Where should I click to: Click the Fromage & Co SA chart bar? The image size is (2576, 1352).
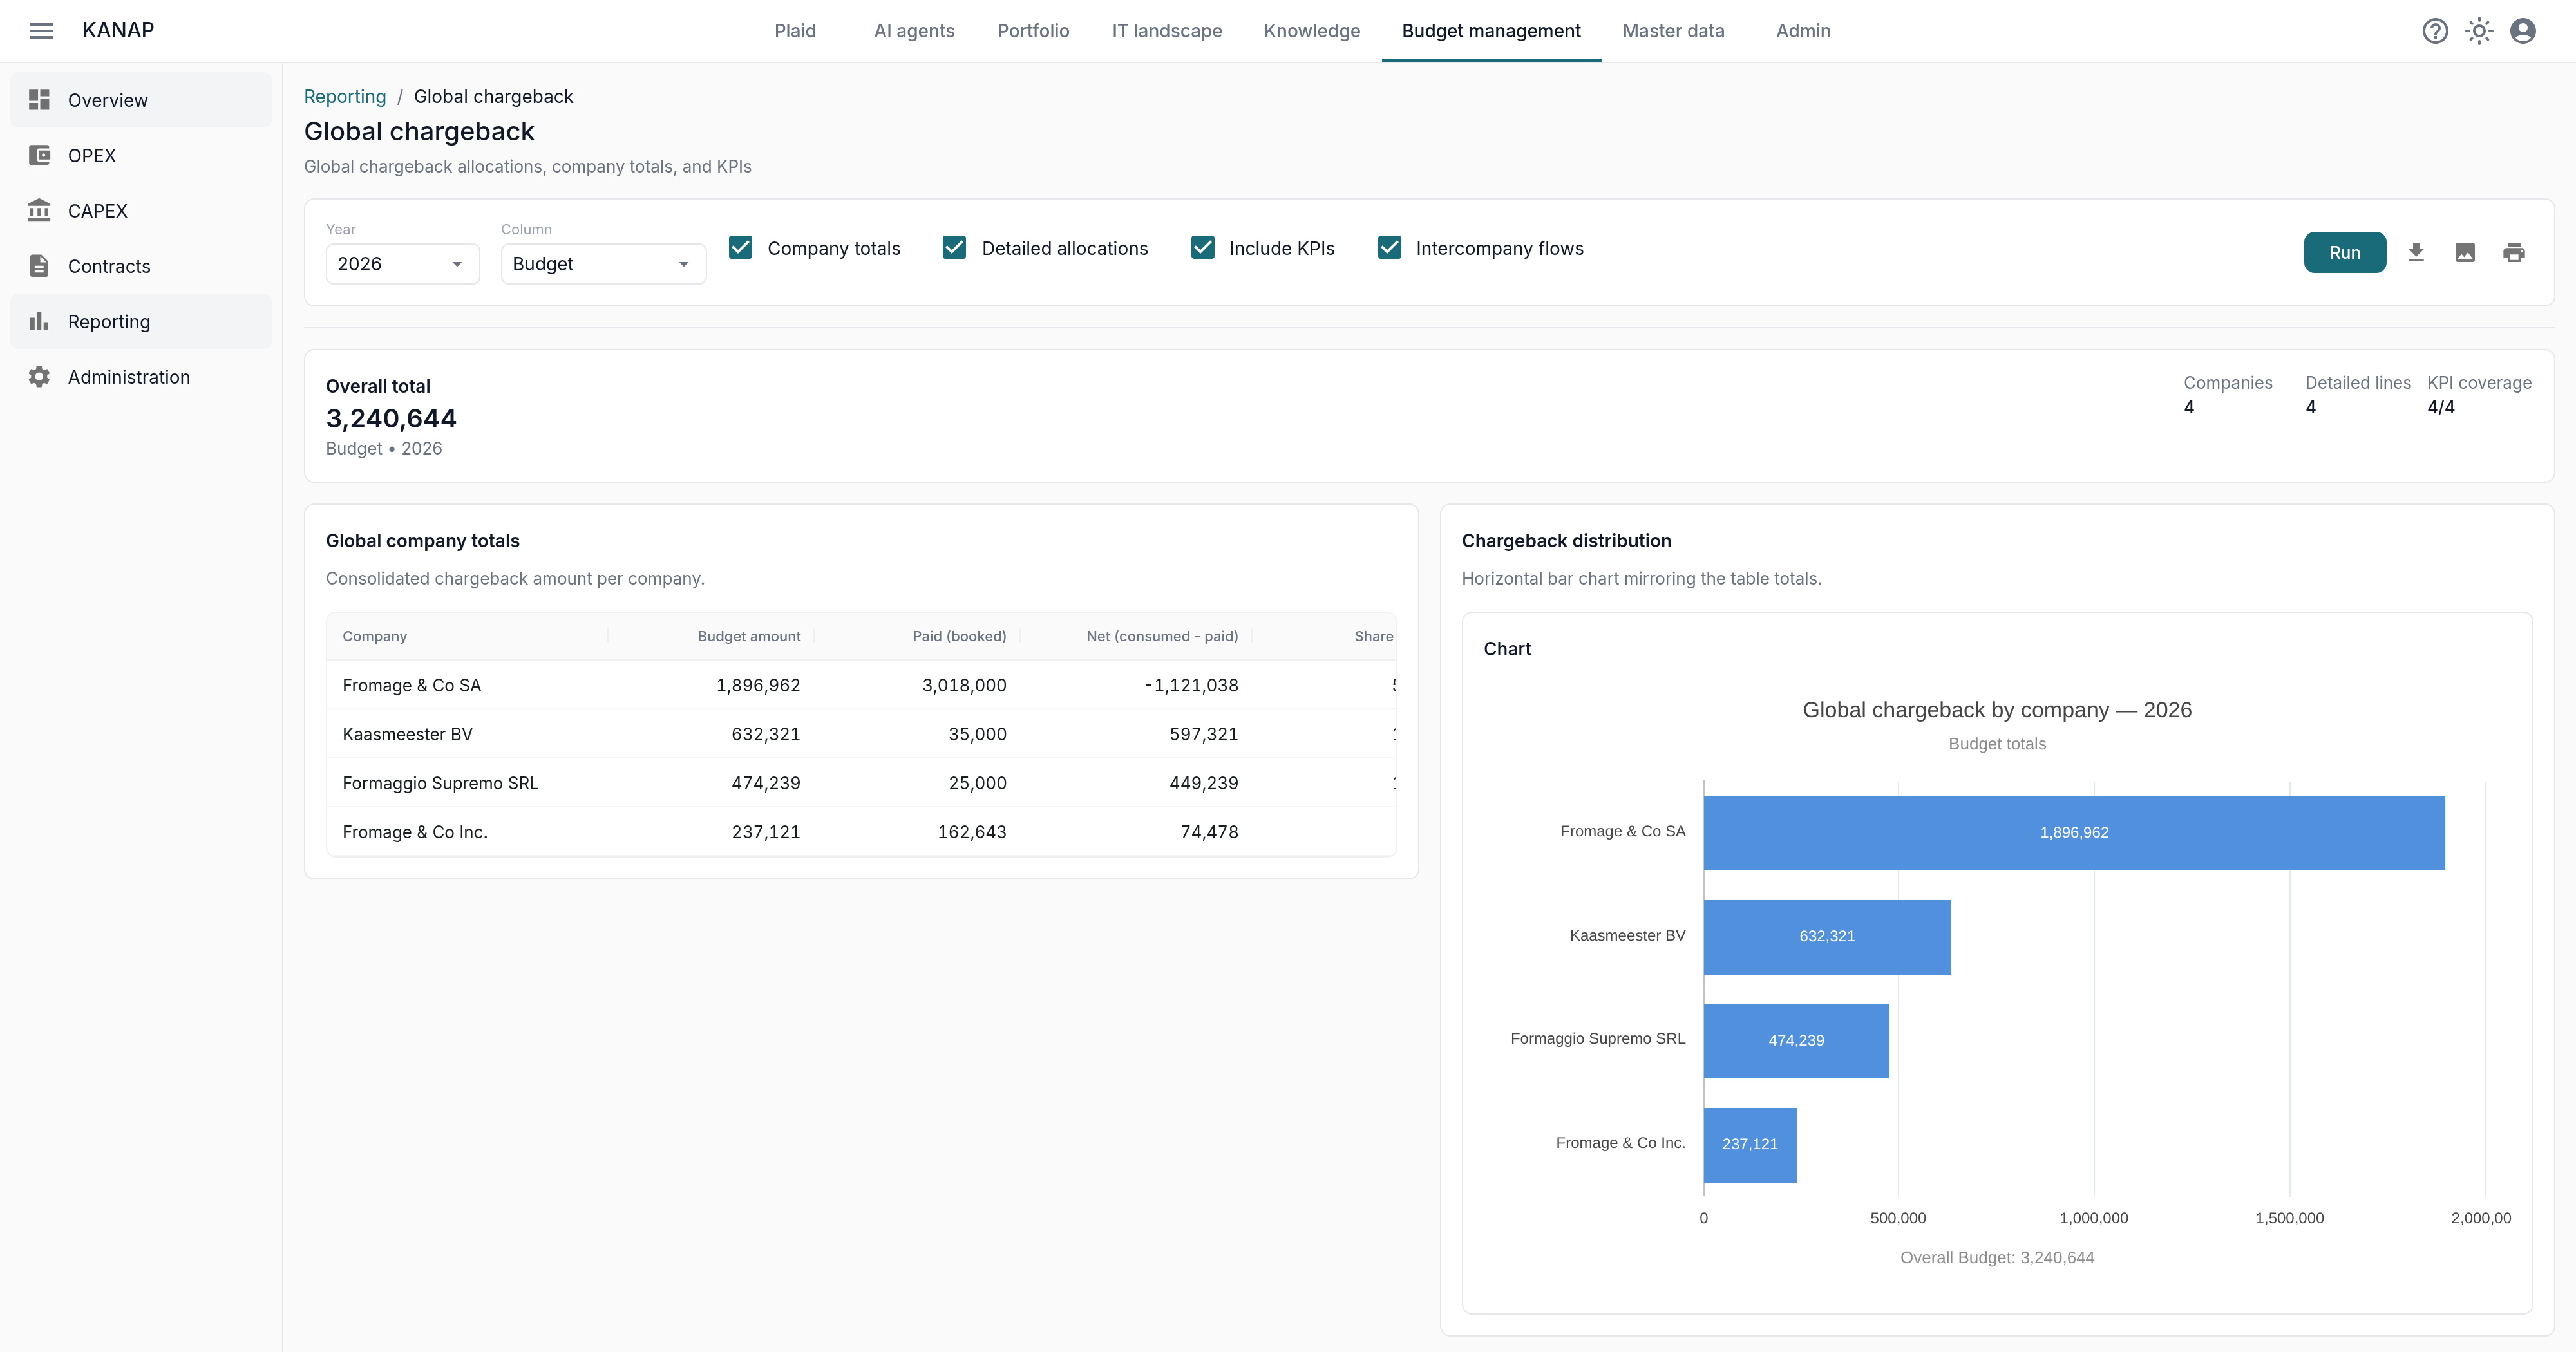tap(2074, 832)
